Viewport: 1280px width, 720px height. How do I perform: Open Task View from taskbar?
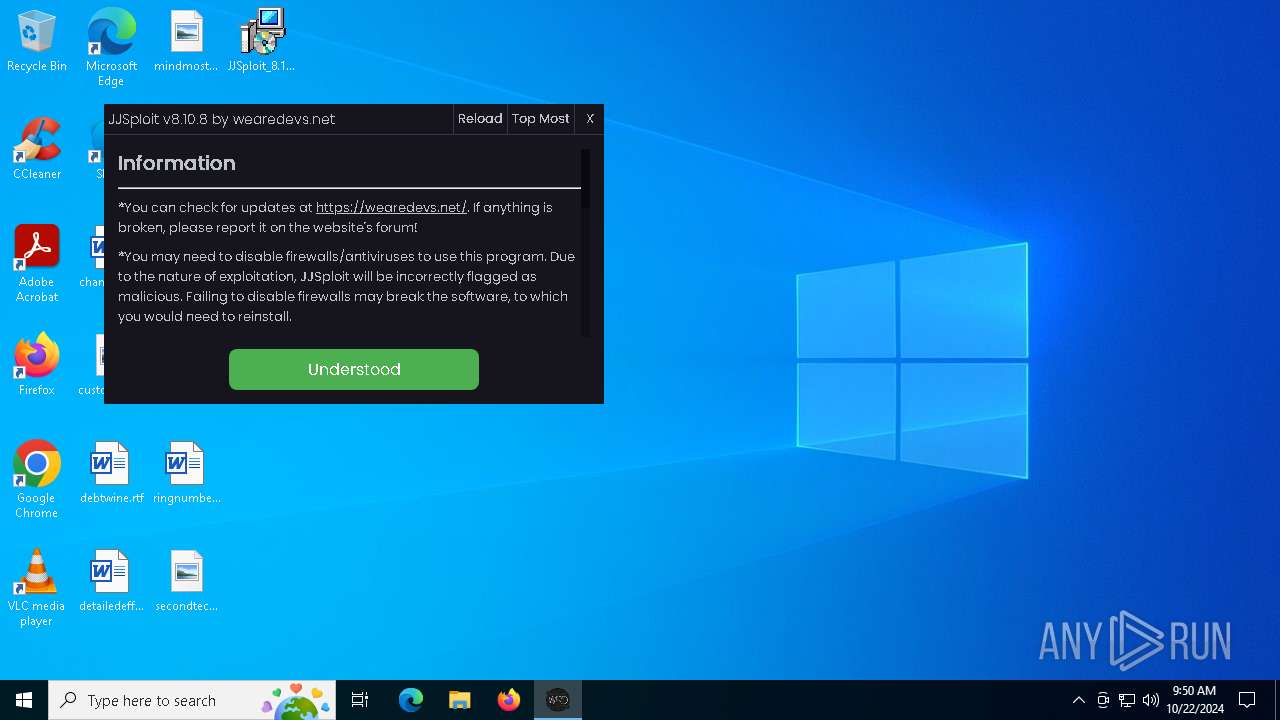[360, 700]
